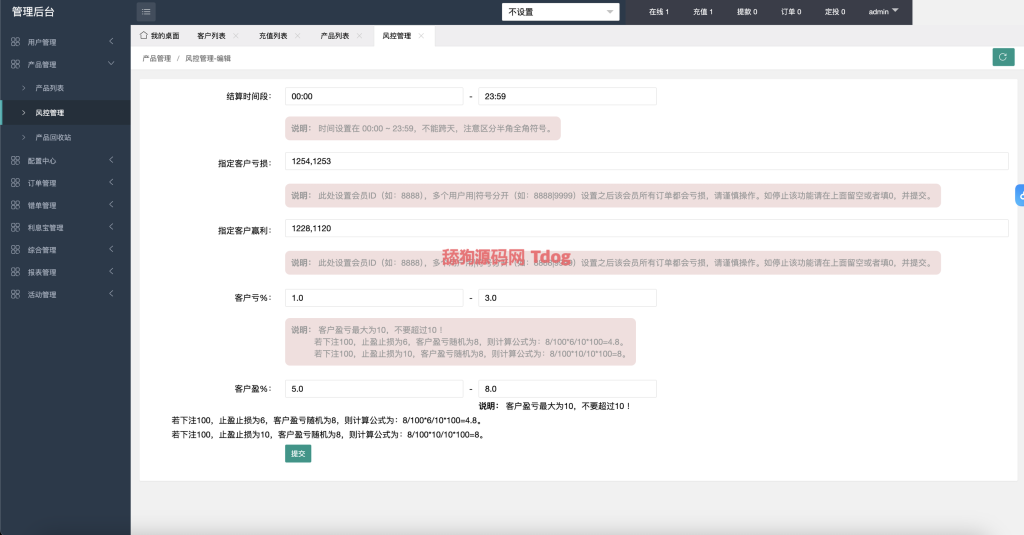Click the 充值 1 notification link

[x=702, y=12]
